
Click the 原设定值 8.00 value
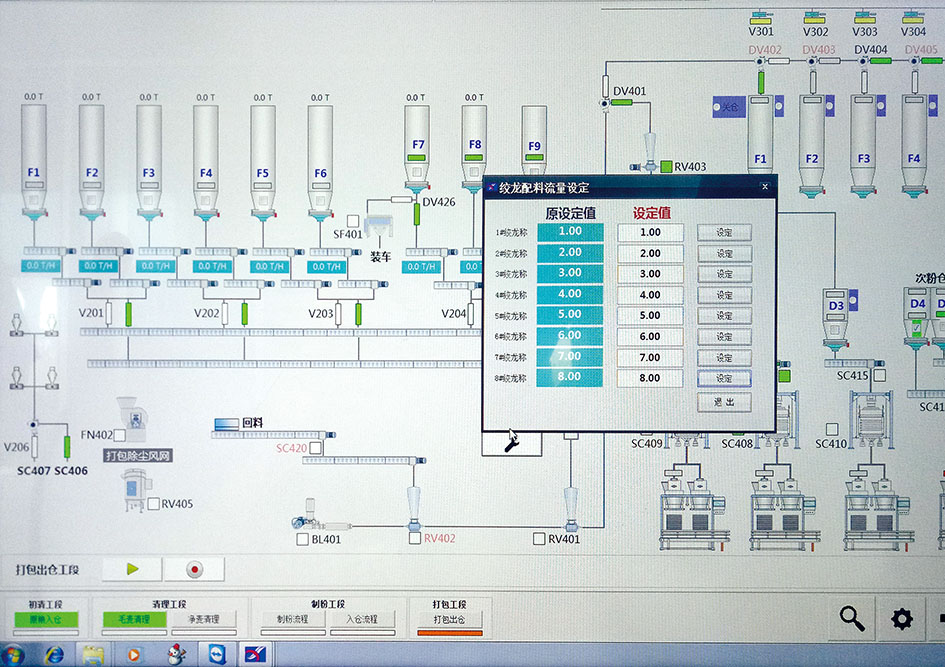click(x=570, y=377)
